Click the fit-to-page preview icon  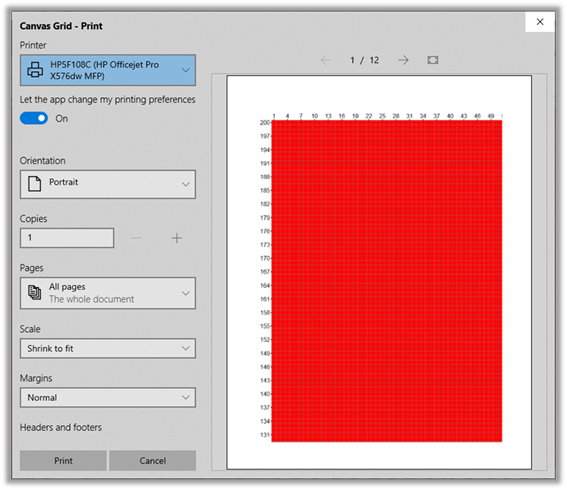pyautogui.click(x=432, y=60)
